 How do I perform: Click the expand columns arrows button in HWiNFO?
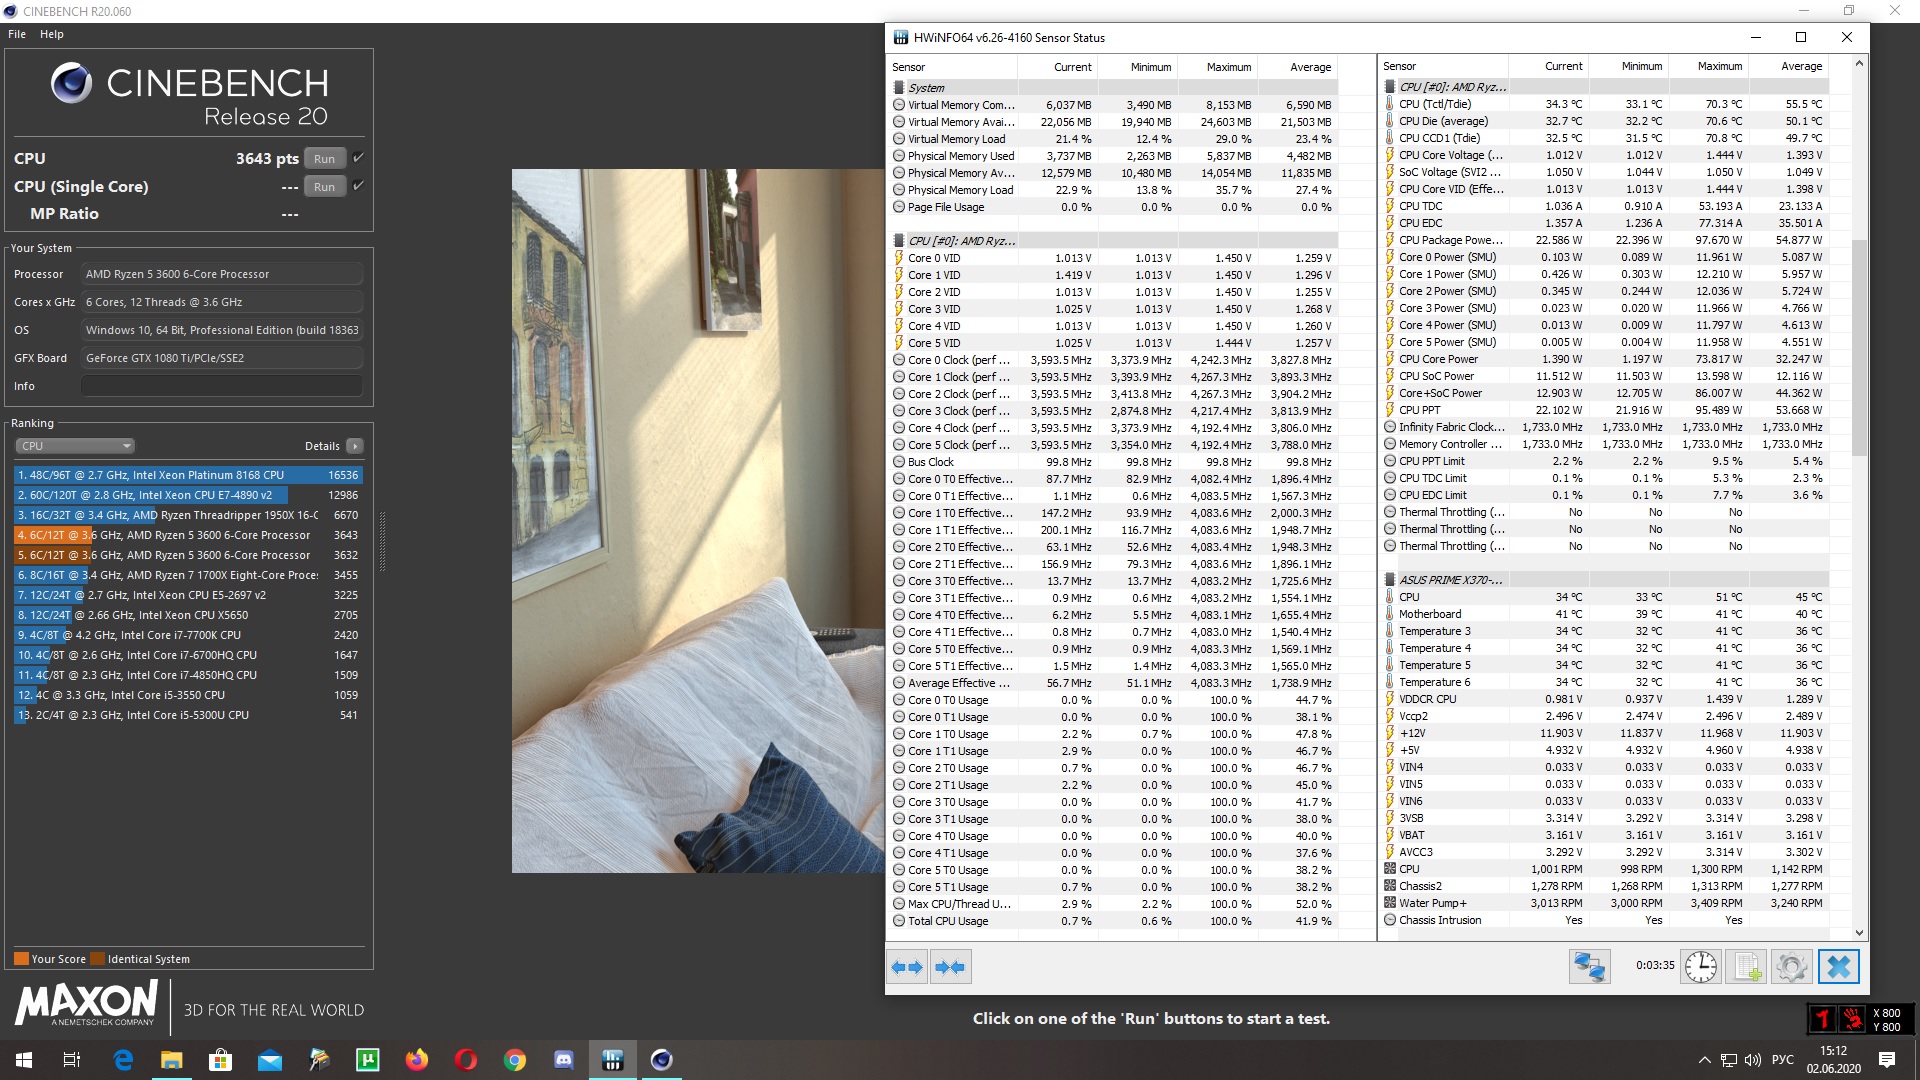pos(907,967)
